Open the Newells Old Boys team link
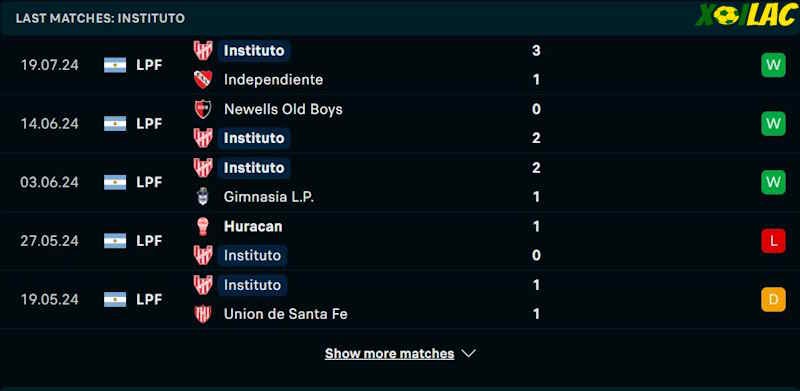Viewport: 800px width, 391px height. (x=283, y=109)
